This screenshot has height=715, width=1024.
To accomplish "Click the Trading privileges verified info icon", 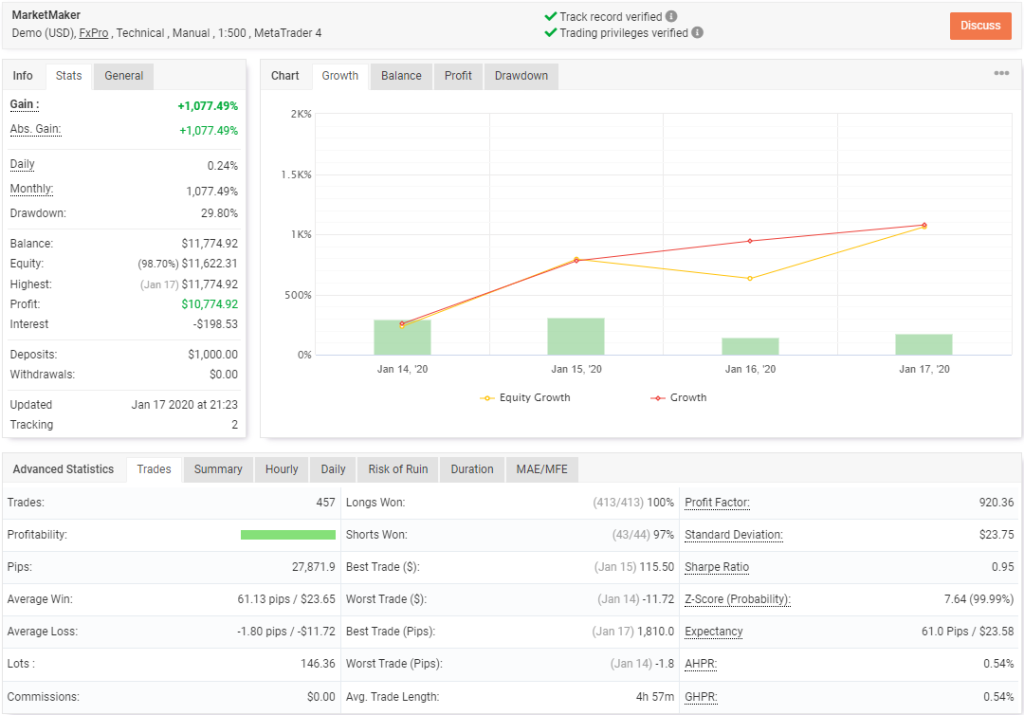I will pos(697,32).
